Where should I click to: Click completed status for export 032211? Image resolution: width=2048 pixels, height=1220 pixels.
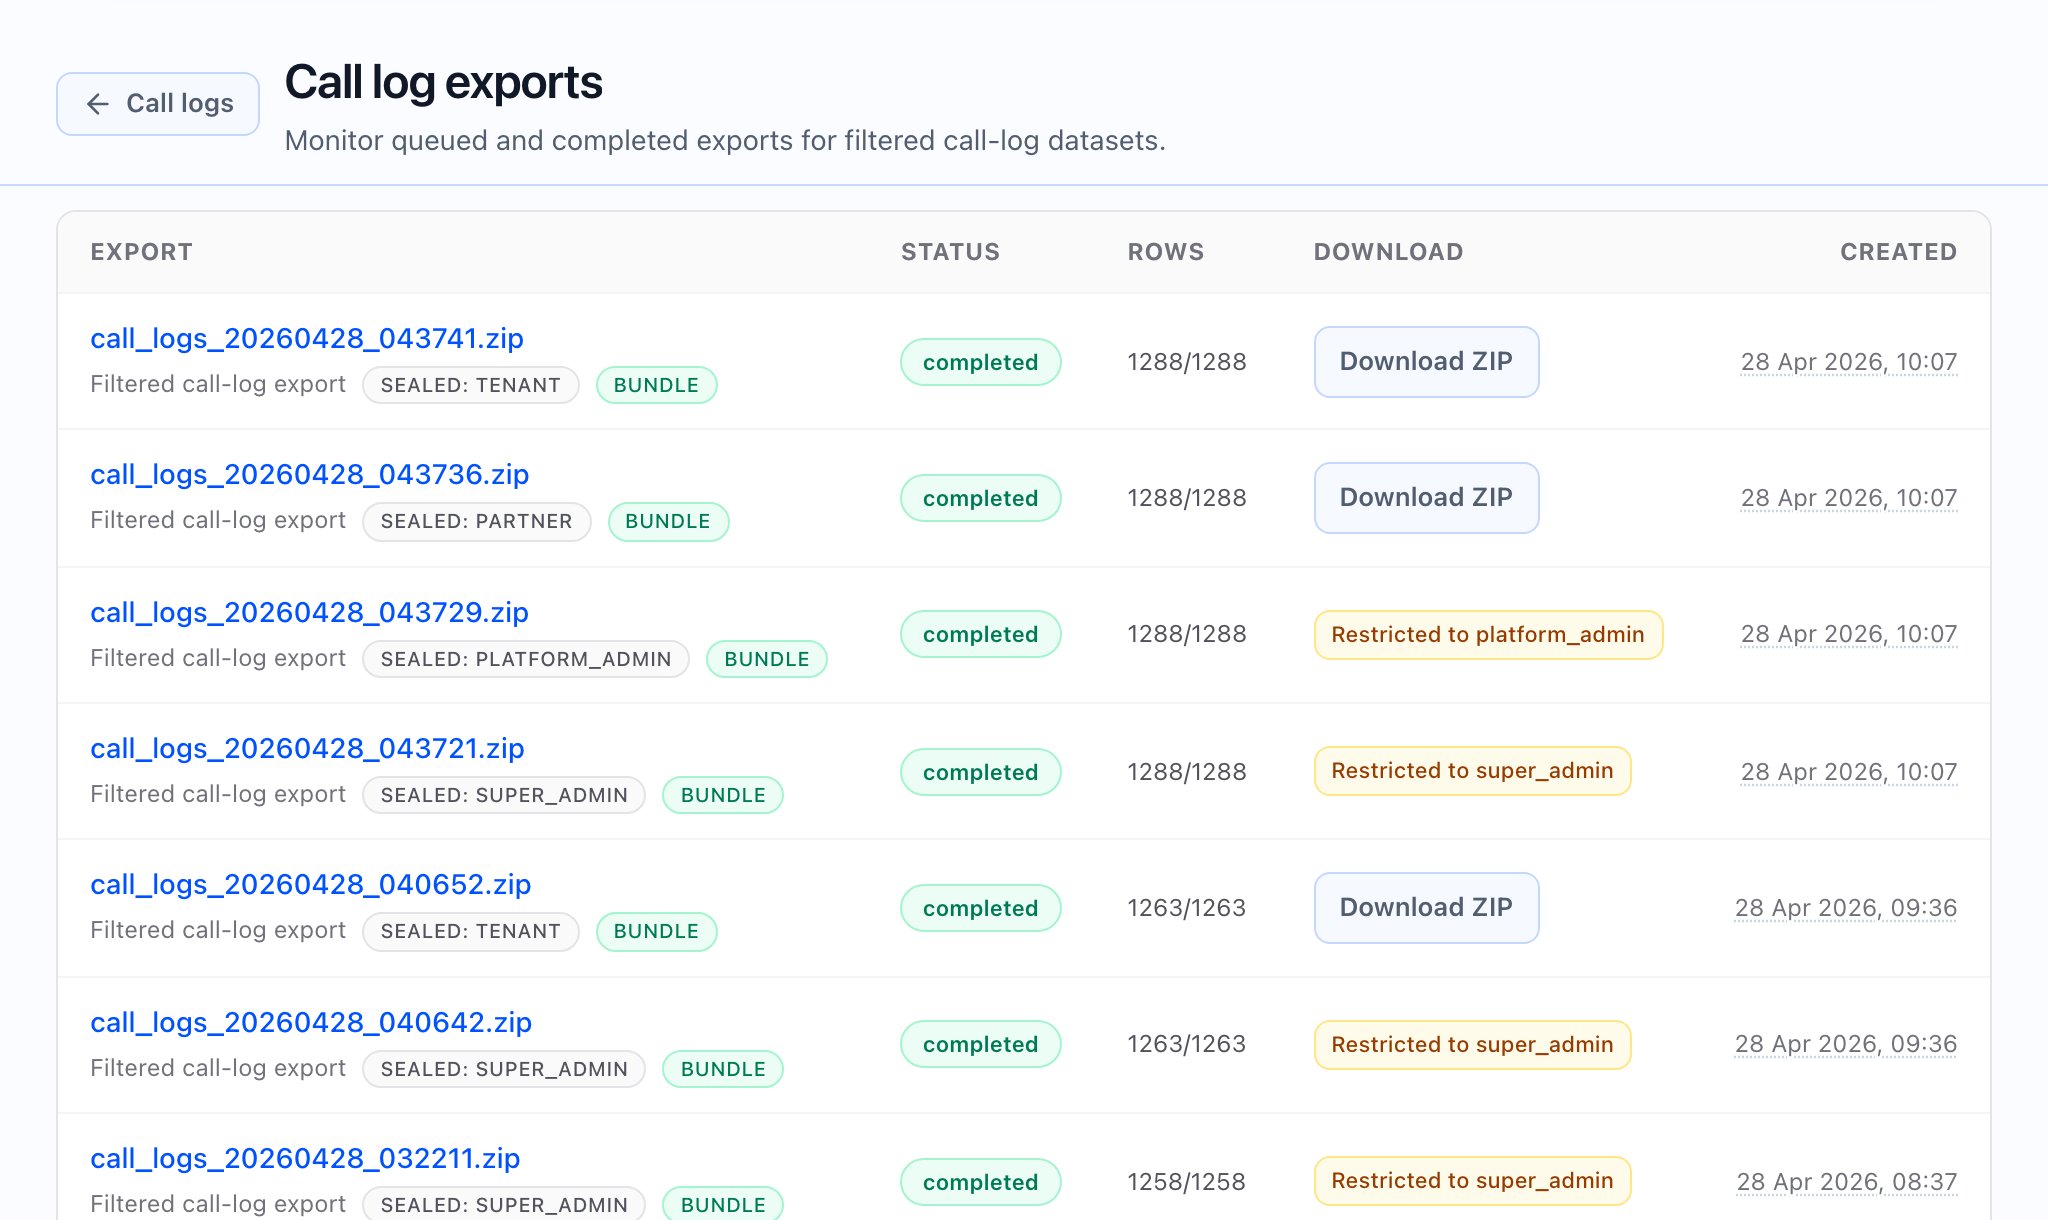tap(981, 1182)
